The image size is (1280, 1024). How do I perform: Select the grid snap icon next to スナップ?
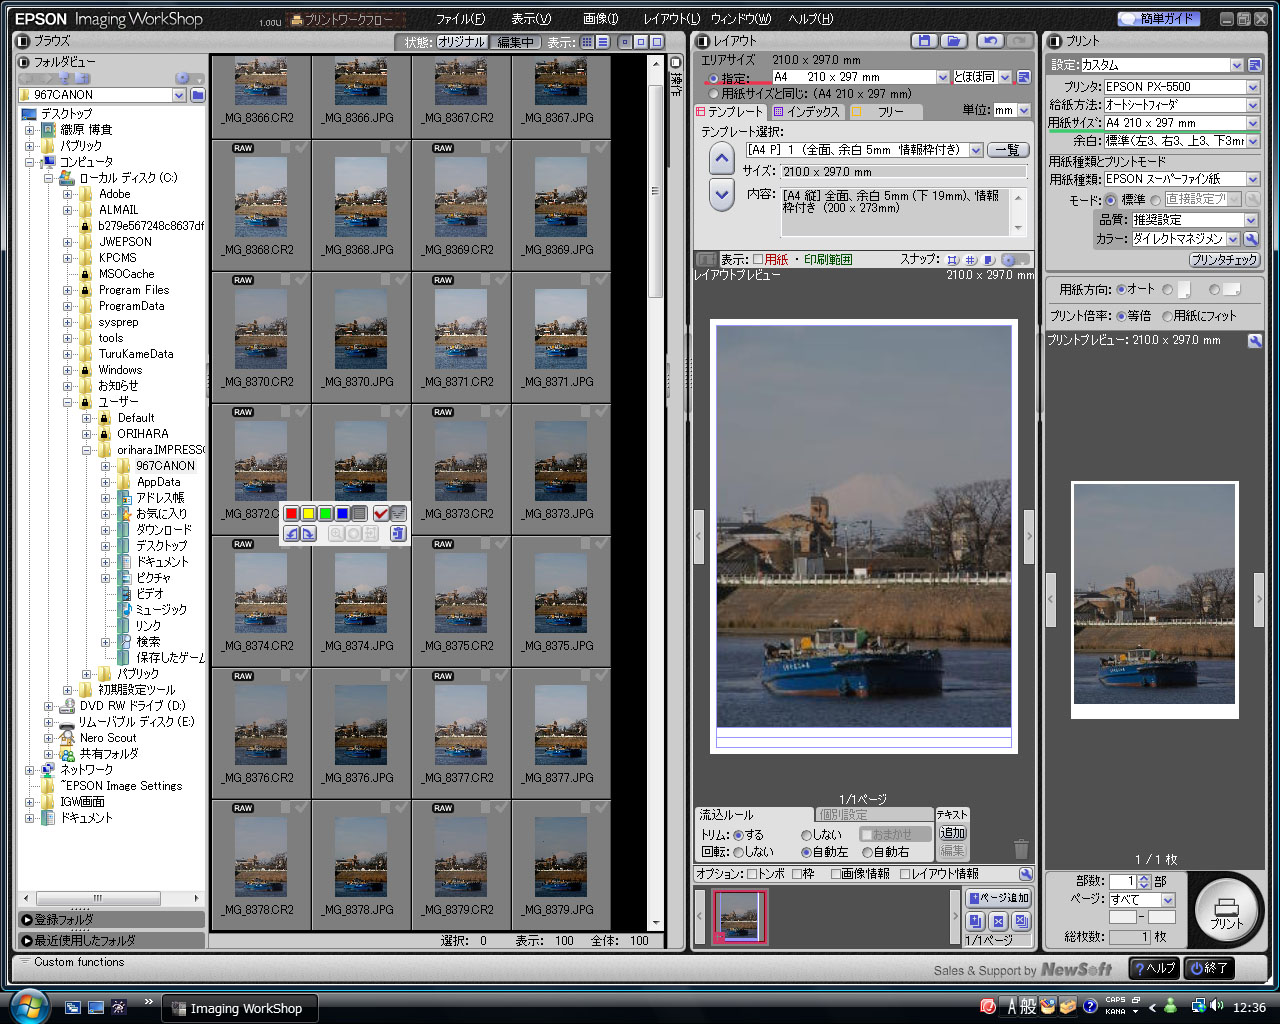[970, 260]
